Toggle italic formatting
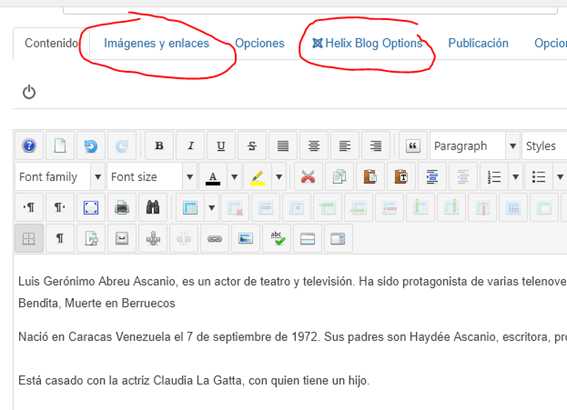 [190, 146]
